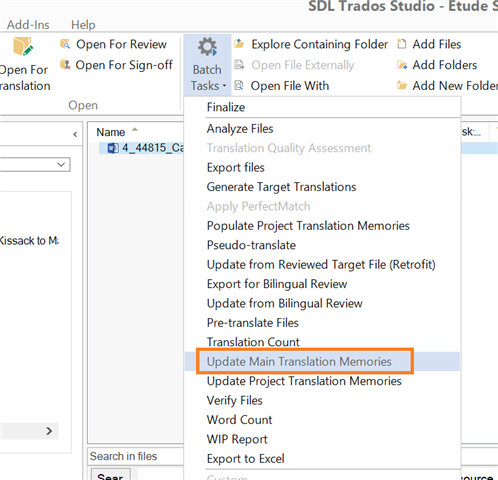Image resolution: width=498 pixels, height=480 pixels.
Task: Click the Add New Folder icon
Action: pos(402,86)
